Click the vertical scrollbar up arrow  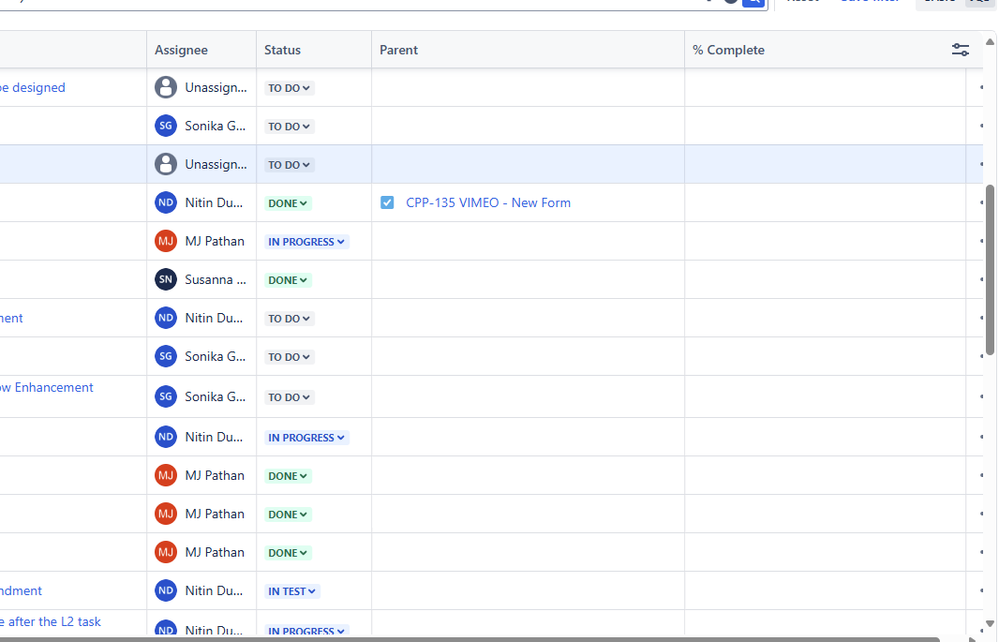pos(989,42)
